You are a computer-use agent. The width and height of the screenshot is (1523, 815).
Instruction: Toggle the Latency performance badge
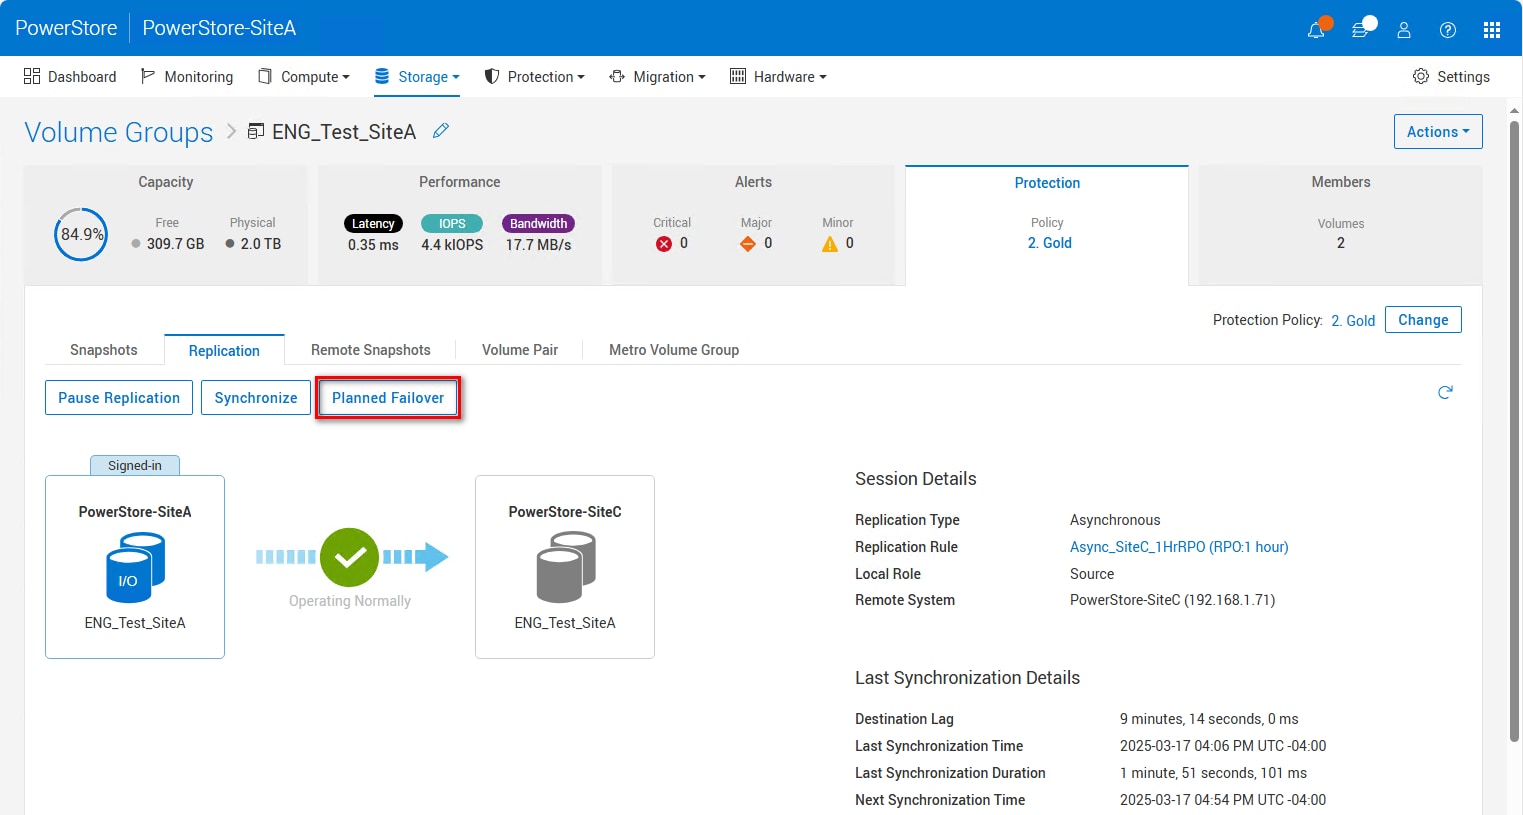[x=373, y=224]
